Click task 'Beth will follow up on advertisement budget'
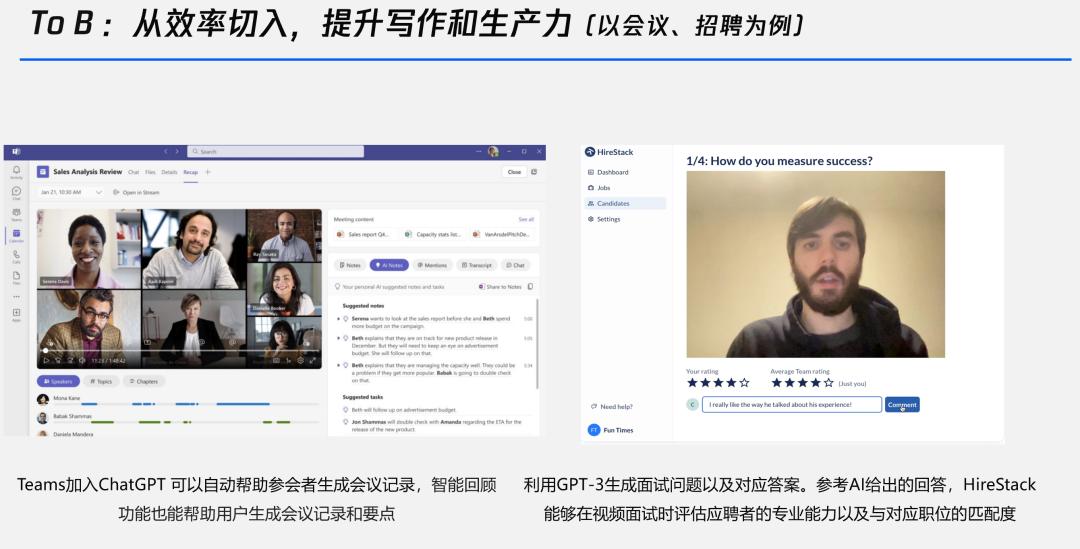The width and height of the screenshot is (1080, 549). click(x=404, y=410)
